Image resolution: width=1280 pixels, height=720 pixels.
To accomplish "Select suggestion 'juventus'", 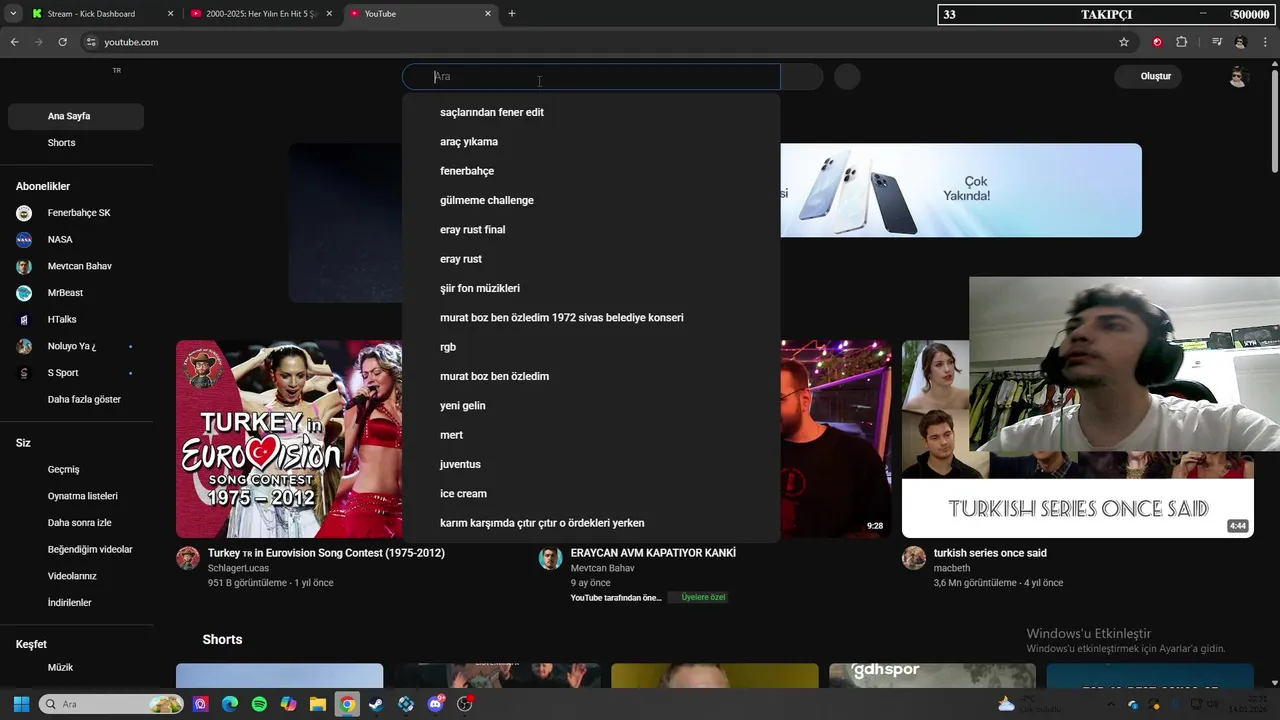I will [x=591, y=465].
